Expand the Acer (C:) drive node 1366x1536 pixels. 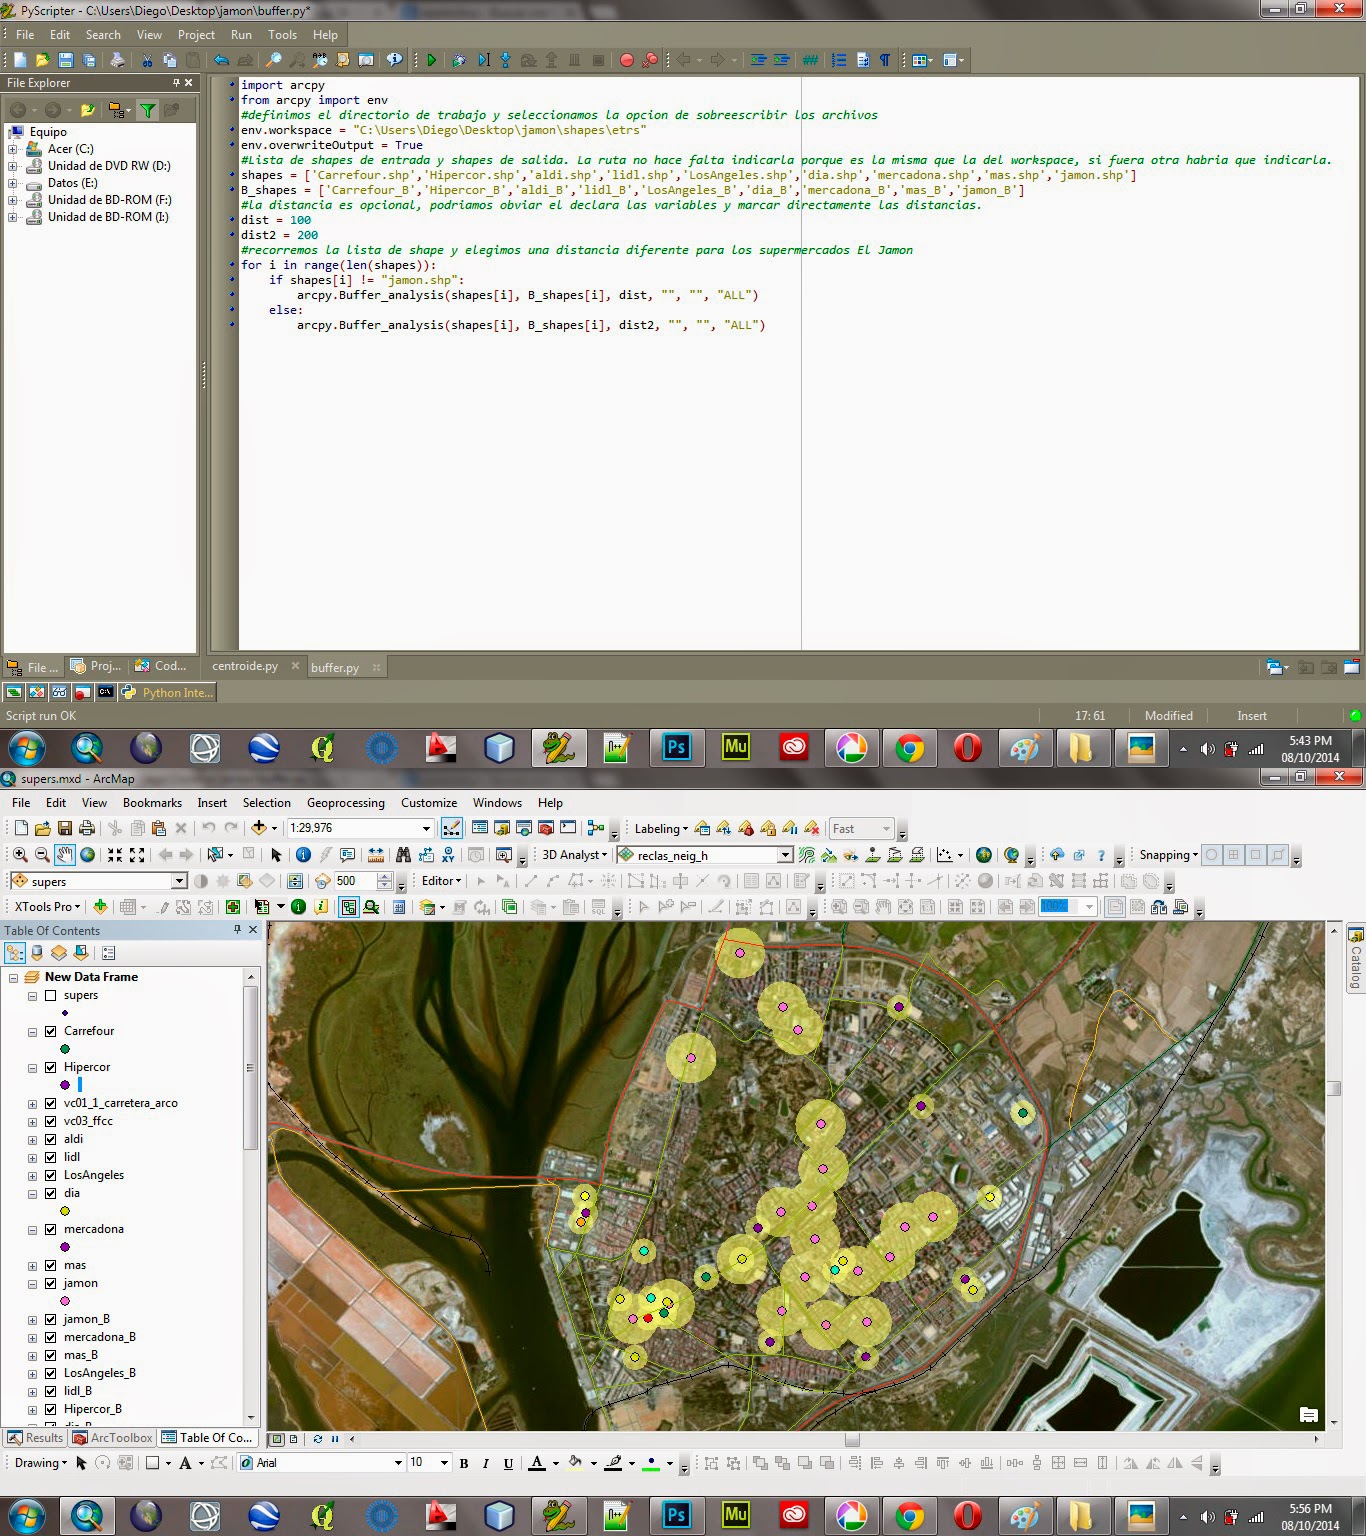click(13, 149)
